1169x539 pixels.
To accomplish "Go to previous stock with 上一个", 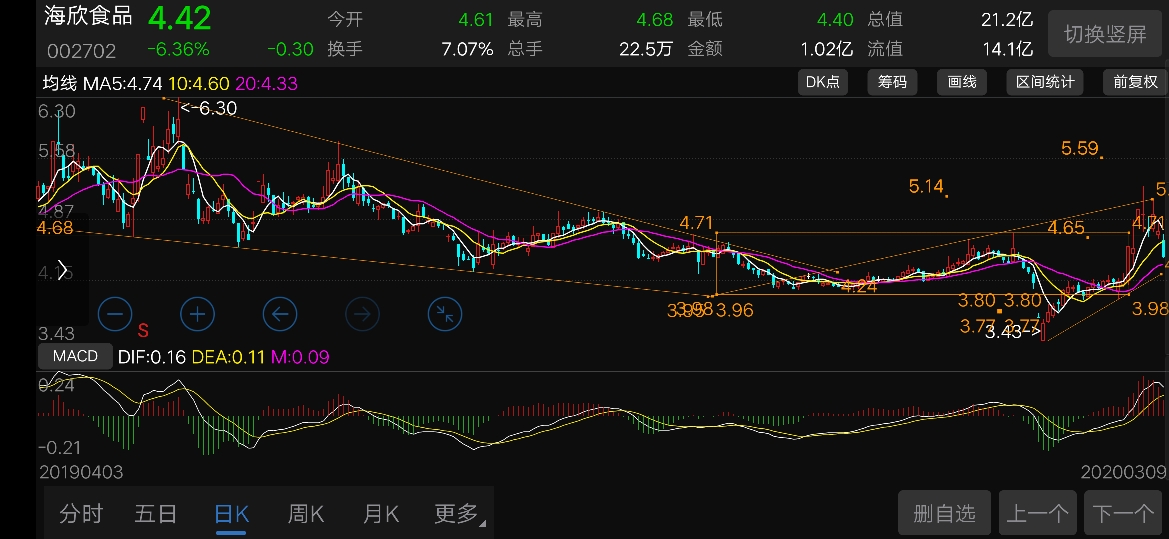I will [1038, 513].
